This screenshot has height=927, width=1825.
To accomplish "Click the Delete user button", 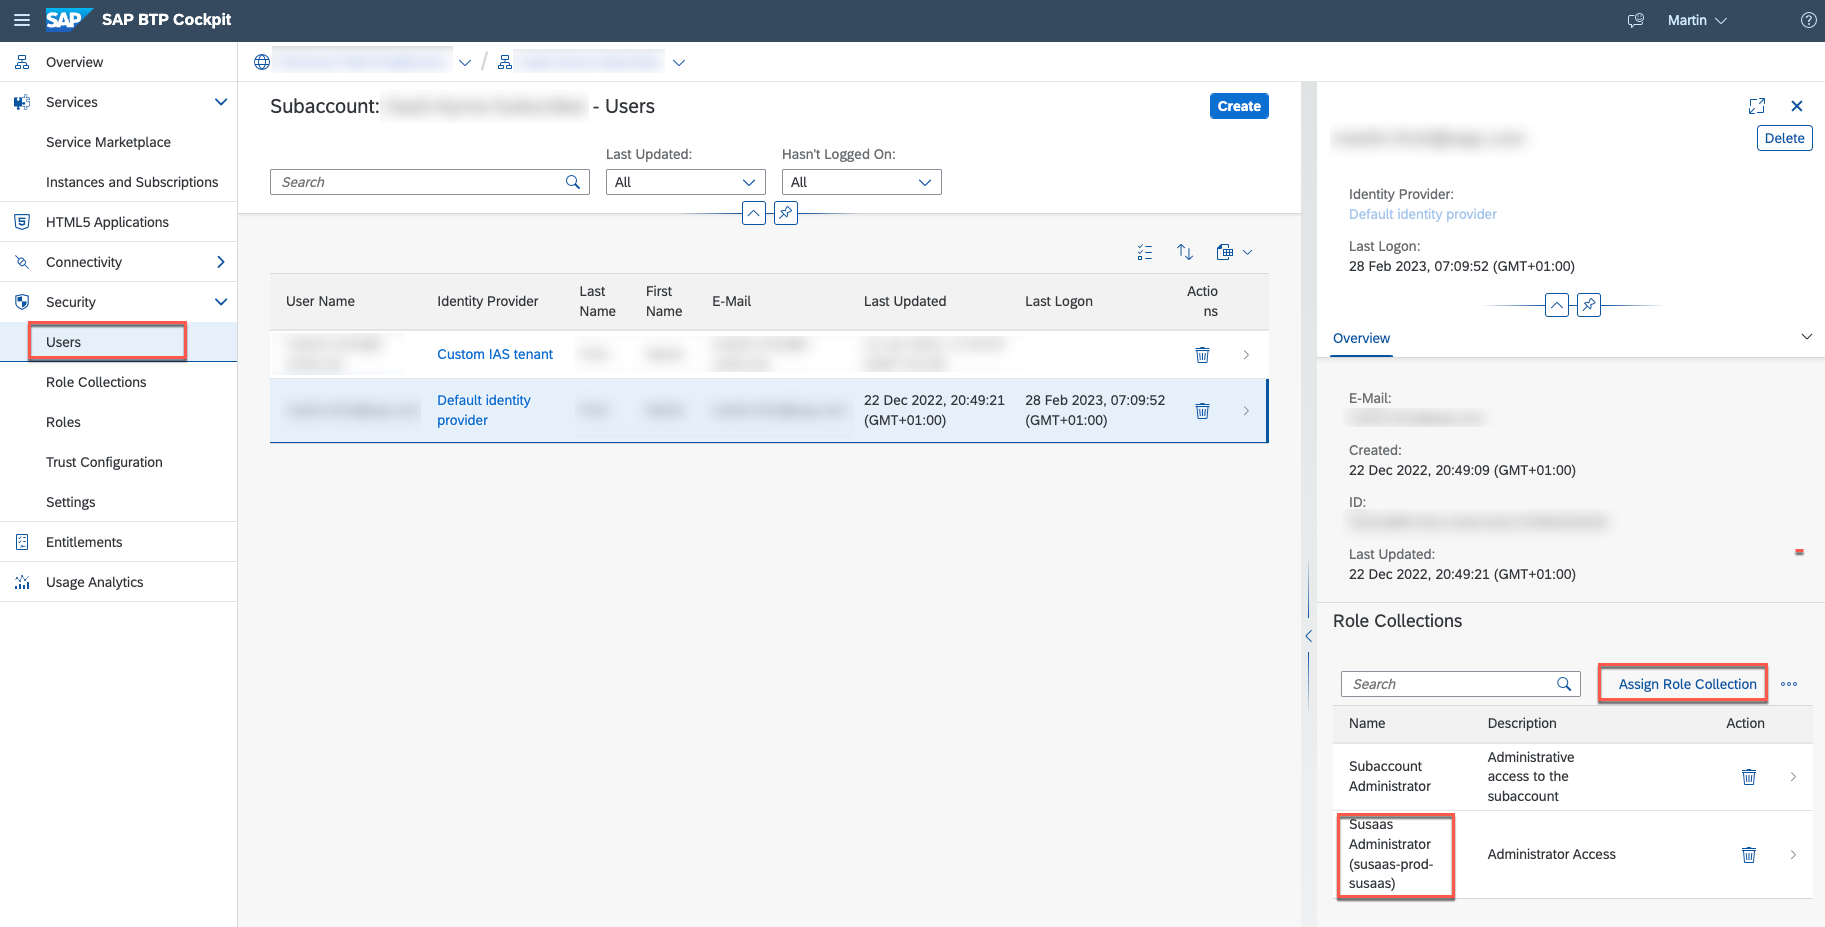I will [1785, 138].
